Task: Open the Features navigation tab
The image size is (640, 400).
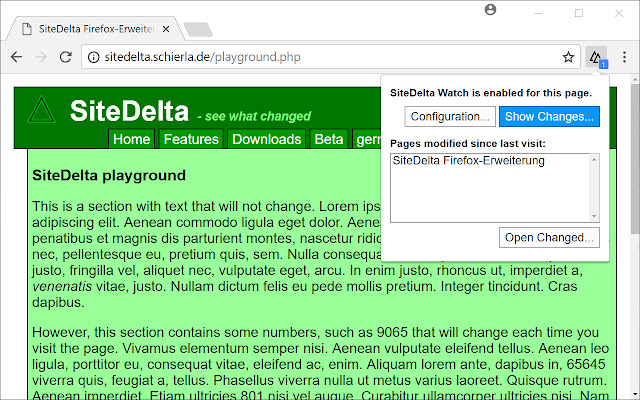Action: pos(191,139)
